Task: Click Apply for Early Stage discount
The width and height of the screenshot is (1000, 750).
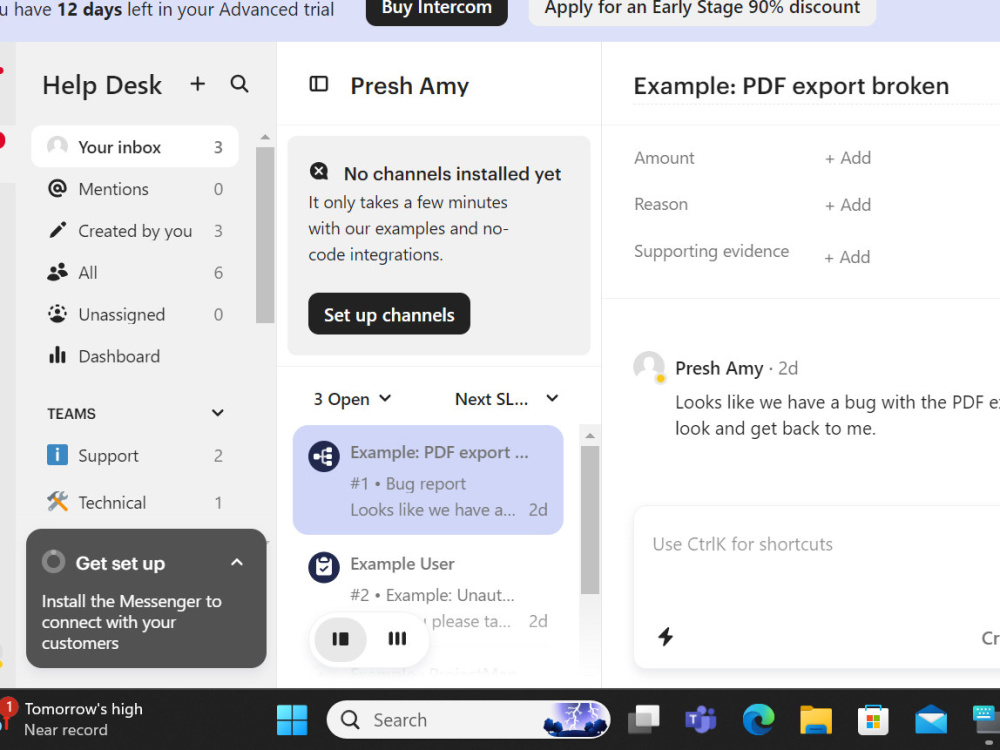Action: pos(702,9)
